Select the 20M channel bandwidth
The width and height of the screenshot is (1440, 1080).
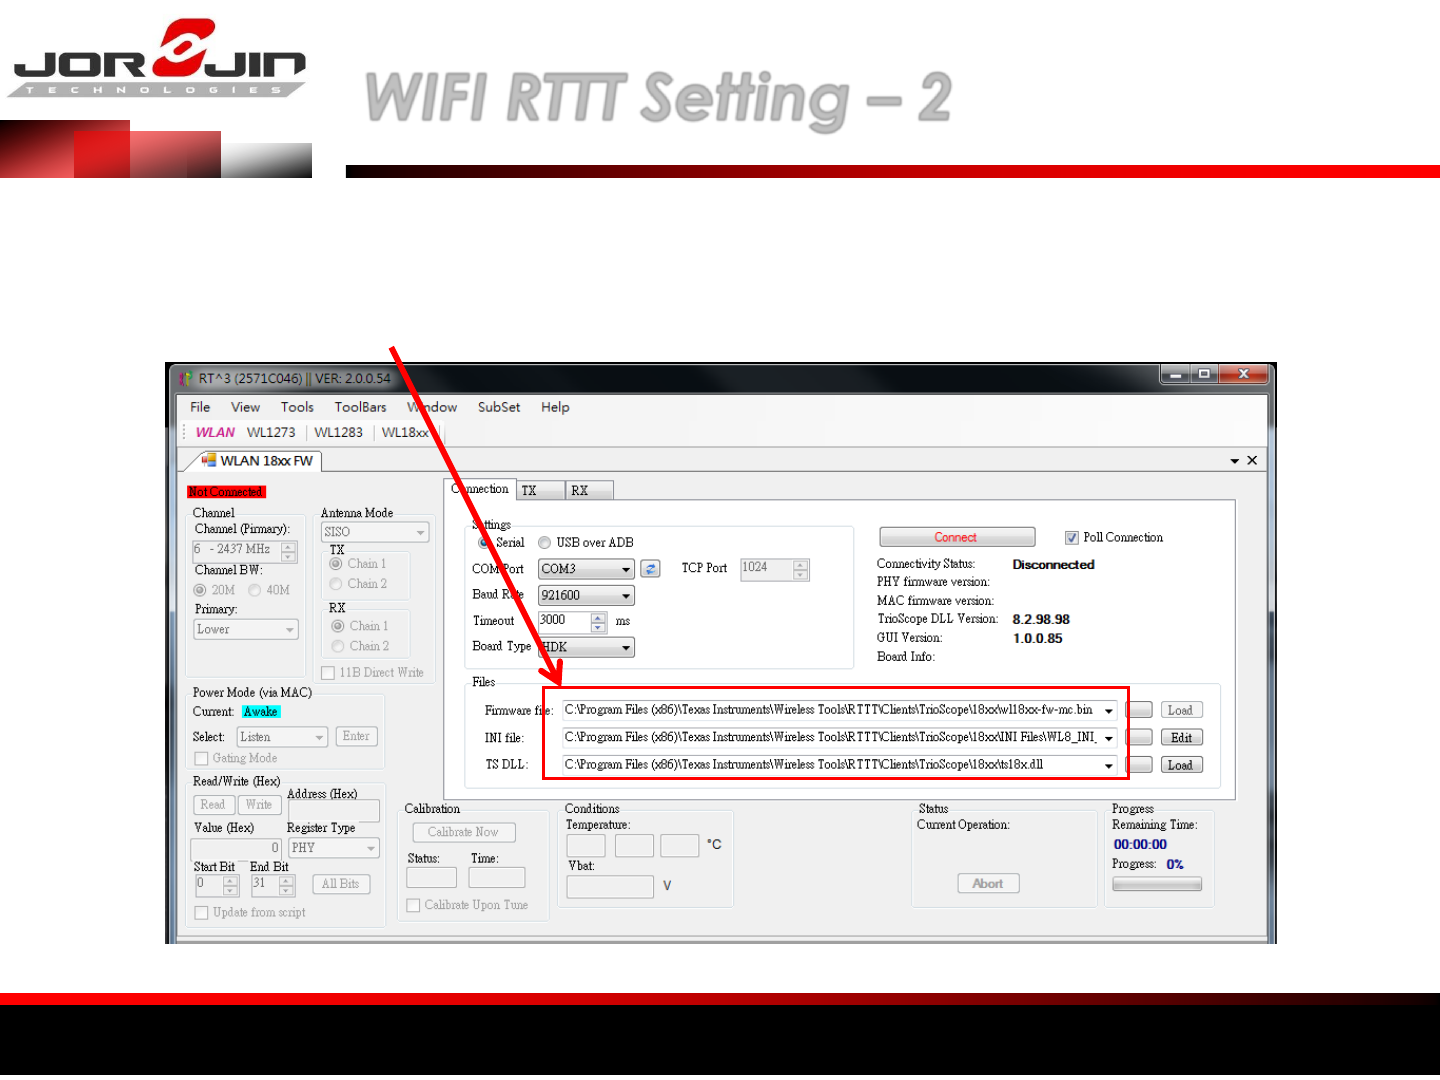(x=200, y=590)
